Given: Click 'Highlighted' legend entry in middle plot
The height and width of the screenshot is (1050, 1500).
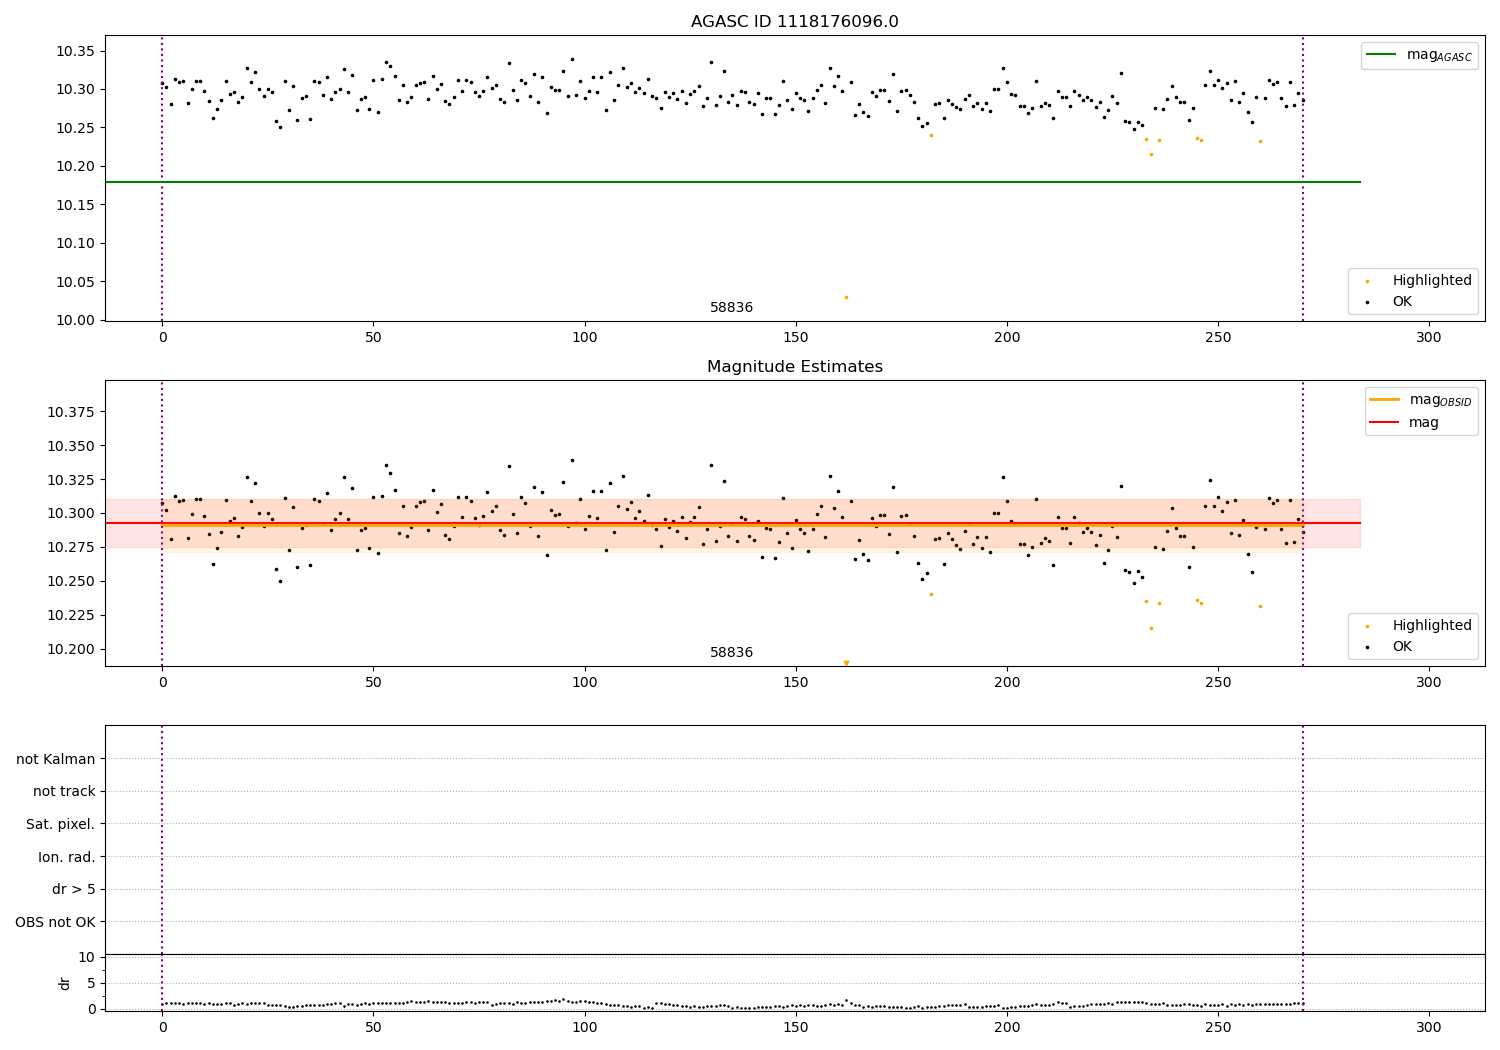Looking at the screenshot, I should 1432,626.
